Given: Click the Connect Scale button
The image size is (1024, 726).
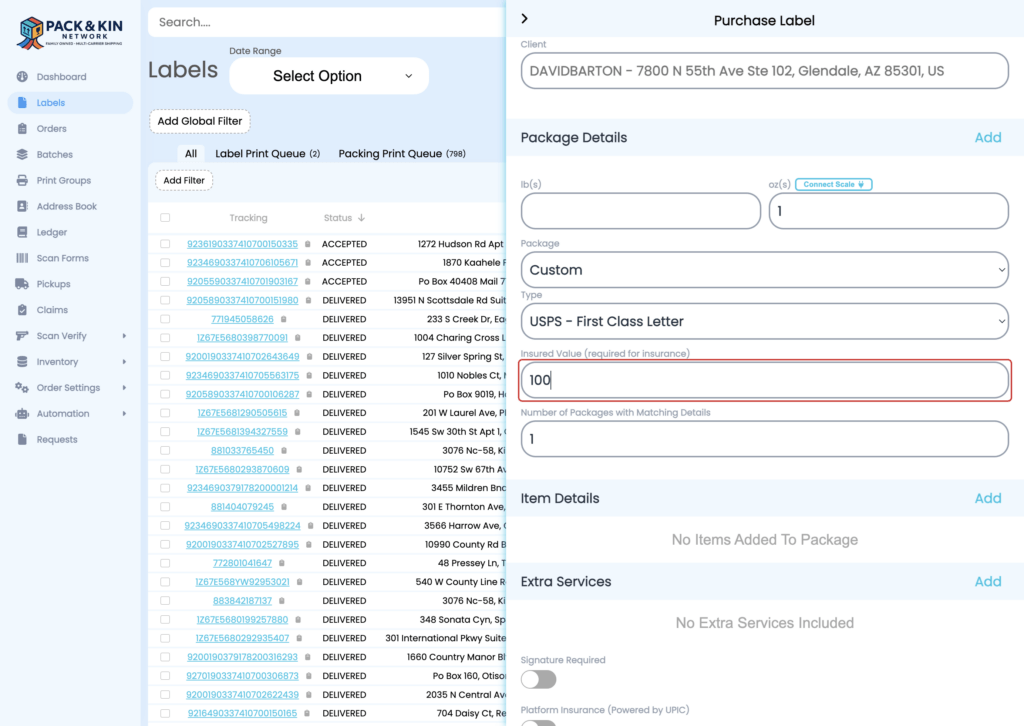Looking at the screenshot, I should click(833, 185).
